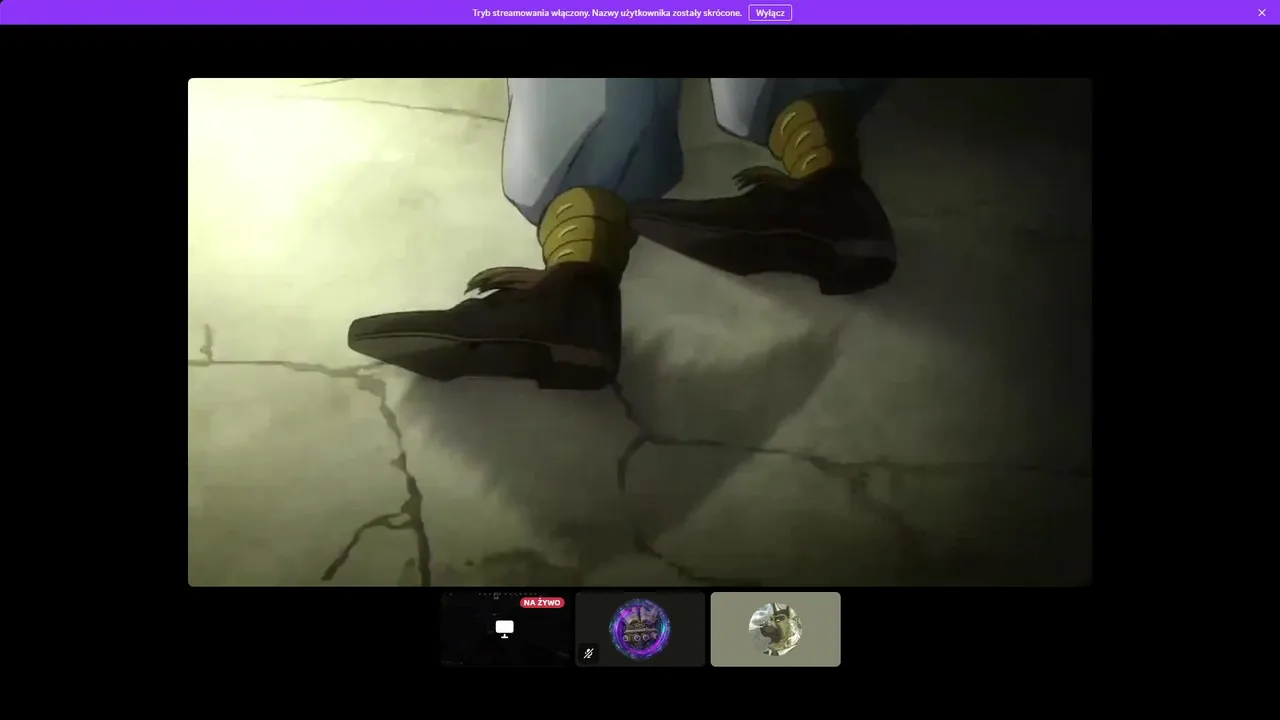
Task: Click the streamer mode notice text
Action: click(x=607, y=13)
